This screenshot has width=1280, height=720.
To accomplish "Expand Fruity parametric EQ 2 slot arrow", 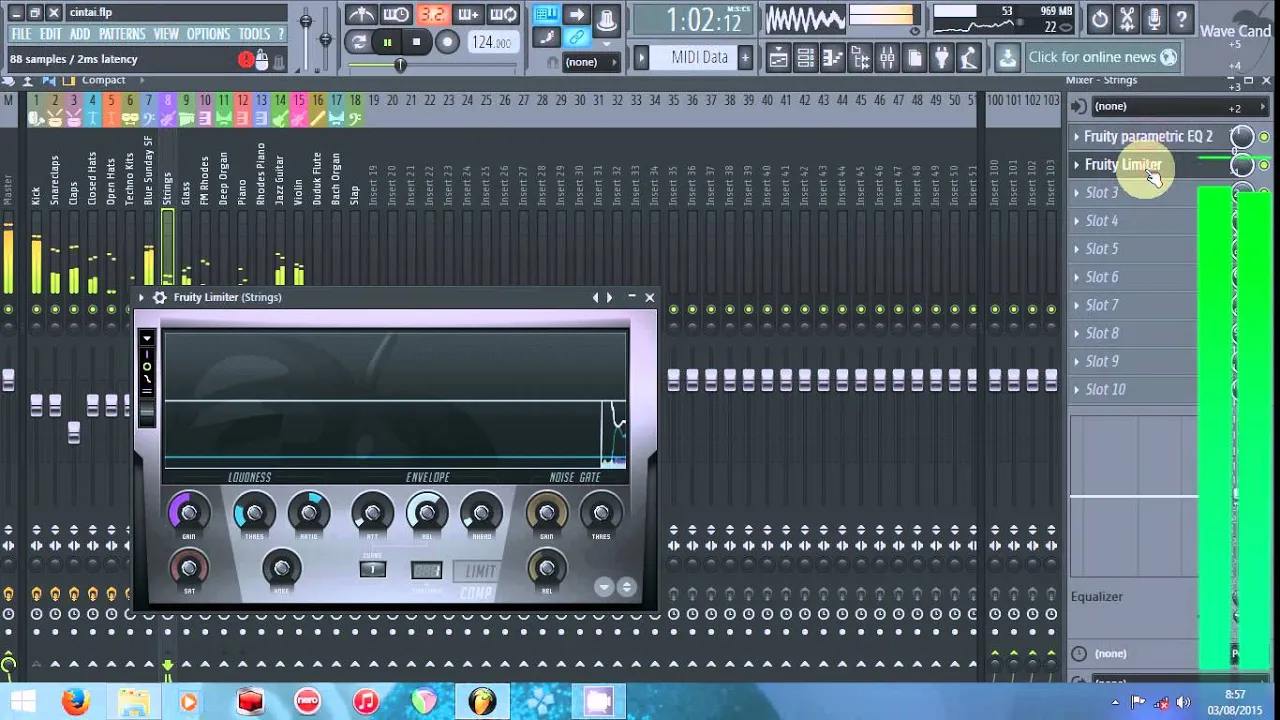I will coord(1076,137).
